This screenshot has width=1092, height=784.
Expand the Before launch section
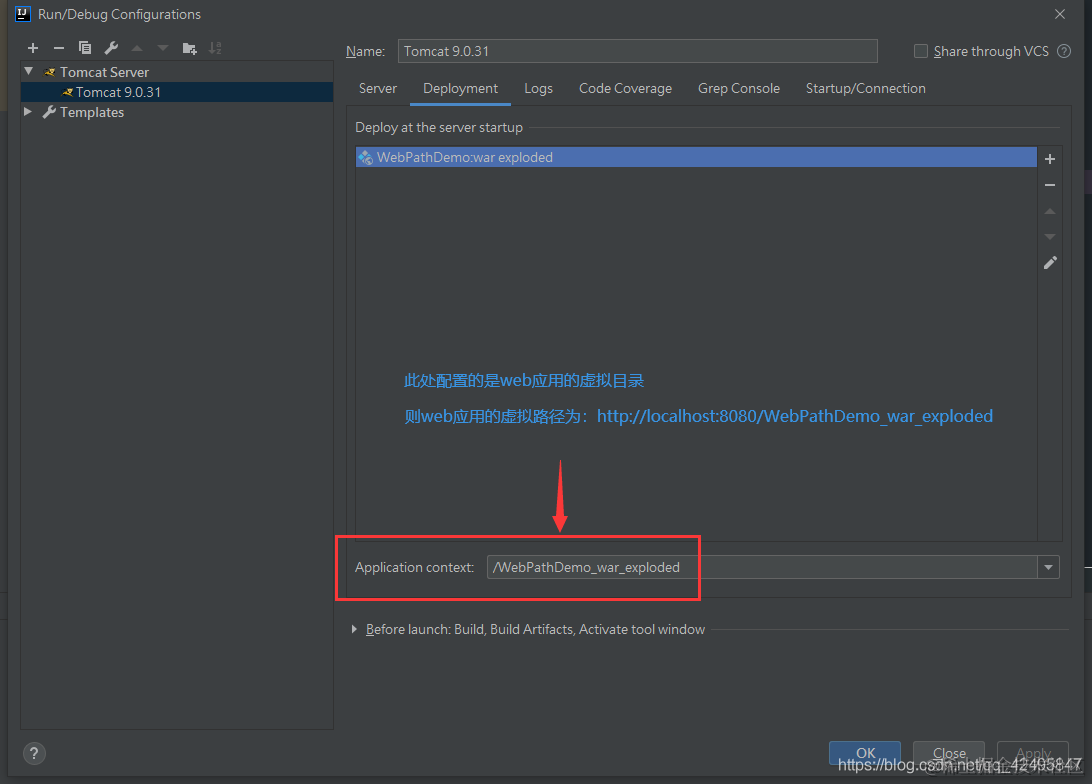354,629
